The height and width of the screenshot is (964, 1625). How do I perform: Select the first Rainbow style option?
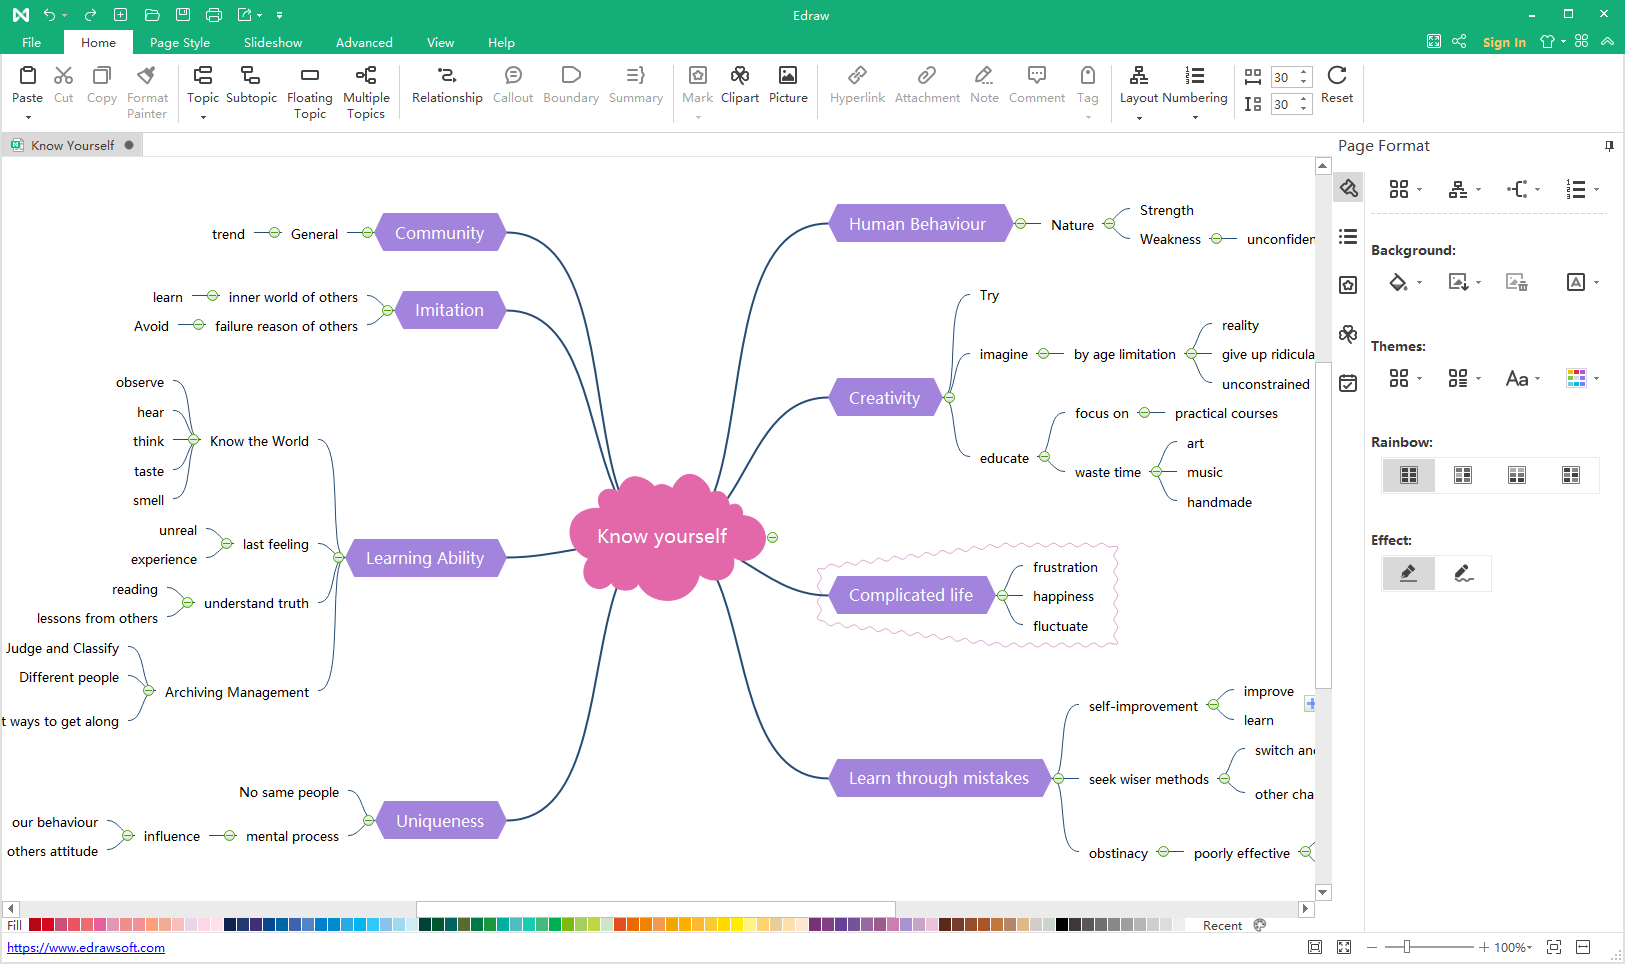1408,475
